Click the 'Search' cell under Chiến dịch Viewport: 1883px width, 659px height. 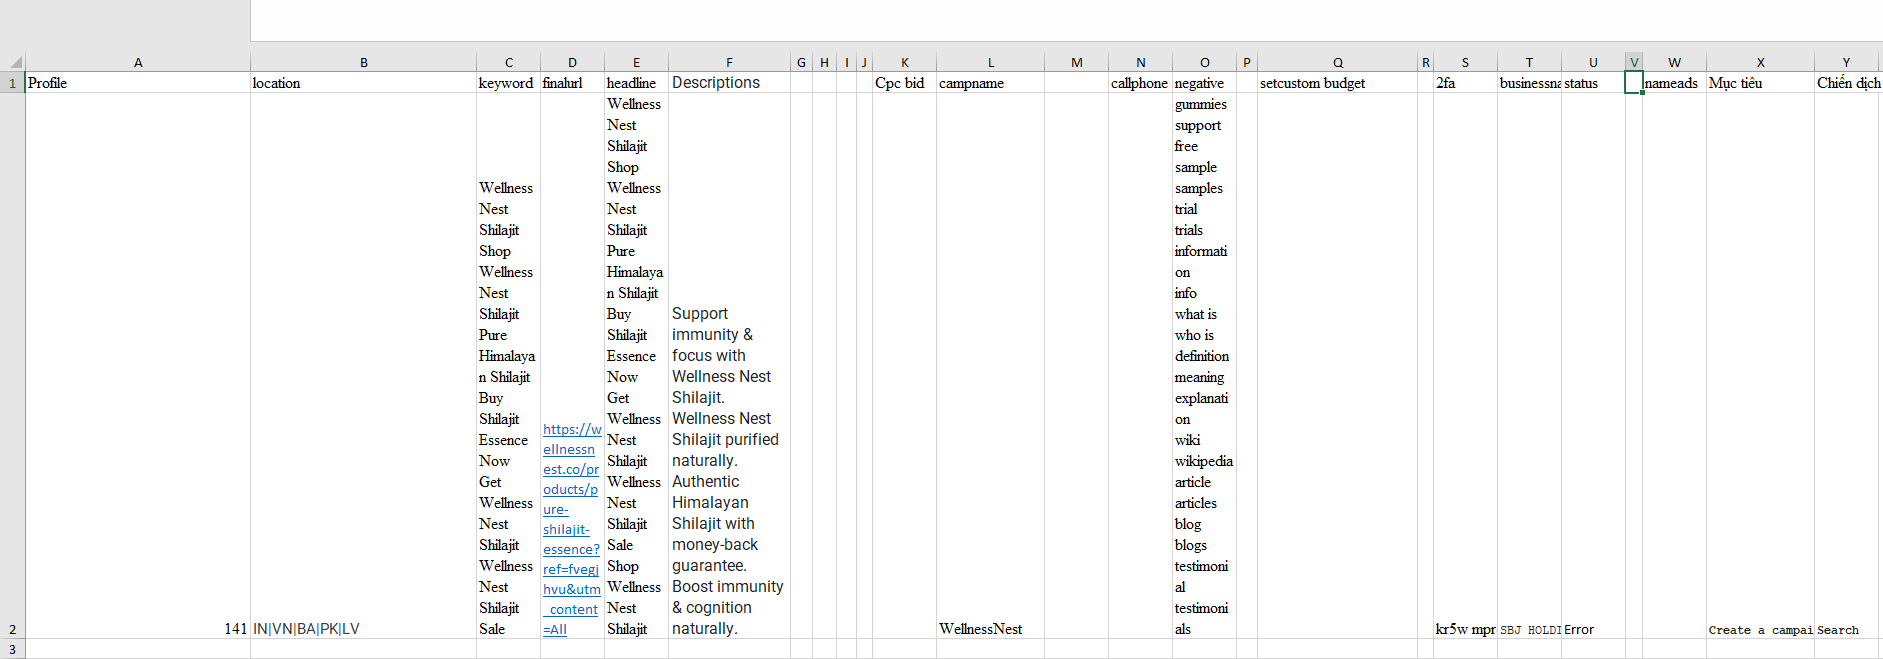coord(1846,629)
